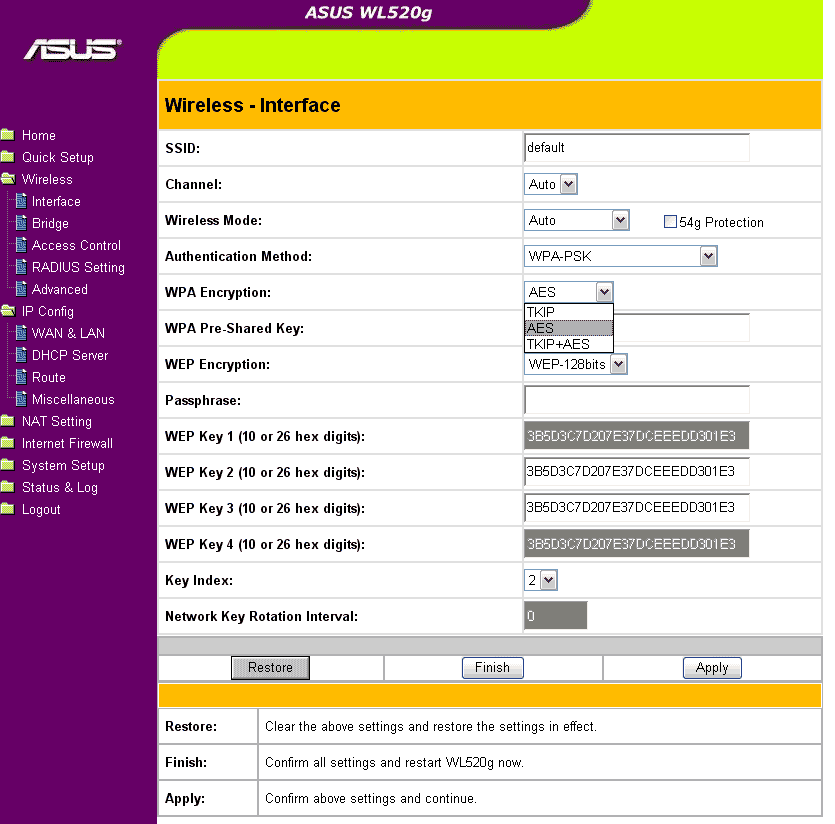Click the Apply button
This screenshot has height=824, width=835.
coord(712,667)
